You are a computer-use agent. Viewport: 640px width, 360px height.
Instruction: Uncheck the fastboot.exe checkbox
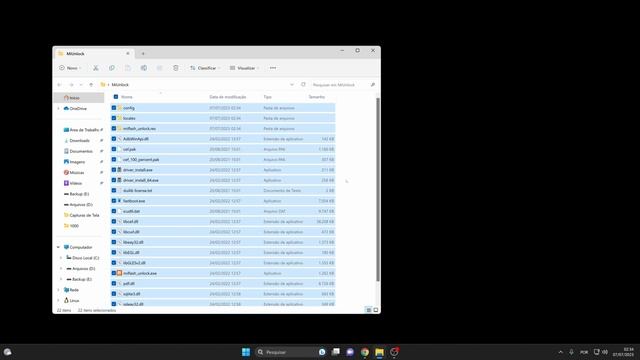pyautogui.click(x=114, y=201)
